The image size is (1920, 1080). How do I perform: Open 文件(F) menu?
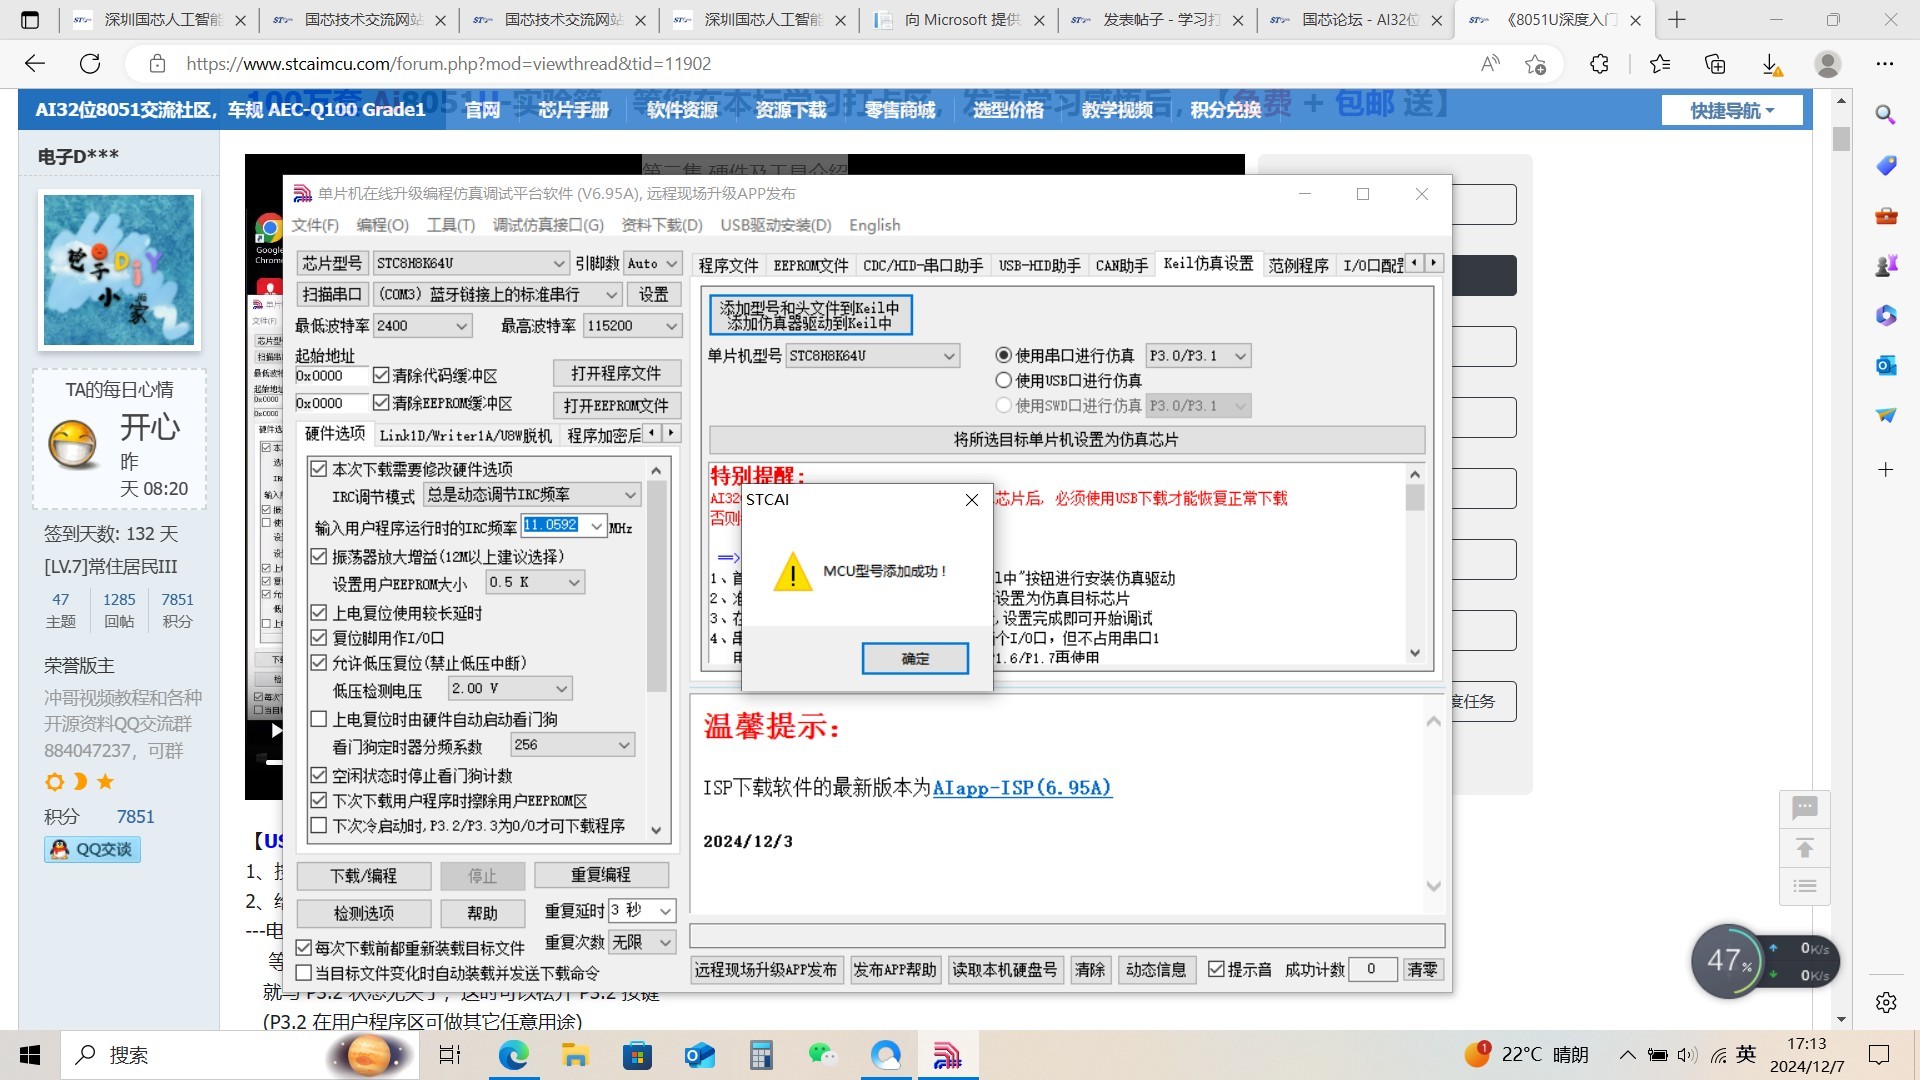[x=315, y=225]
